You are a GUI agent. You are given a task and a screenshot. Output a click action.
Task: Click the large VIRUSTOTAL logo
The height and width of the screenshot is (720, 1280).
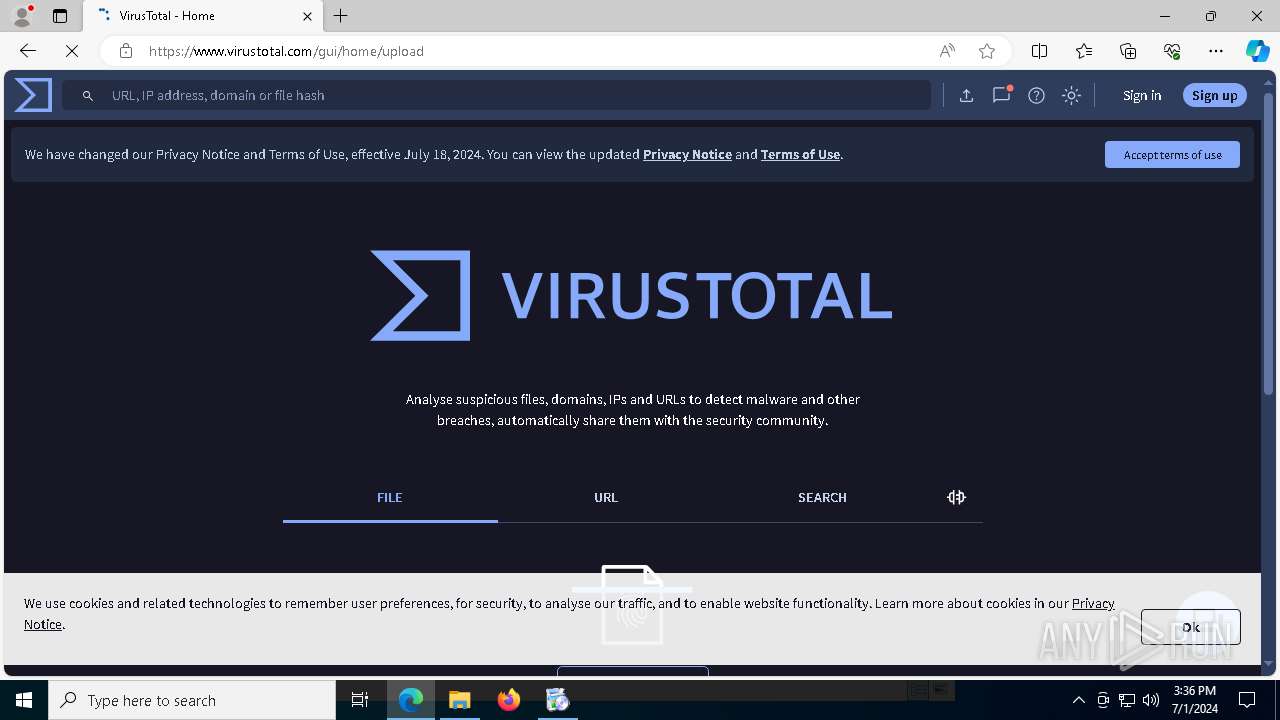tap(631, 295)
